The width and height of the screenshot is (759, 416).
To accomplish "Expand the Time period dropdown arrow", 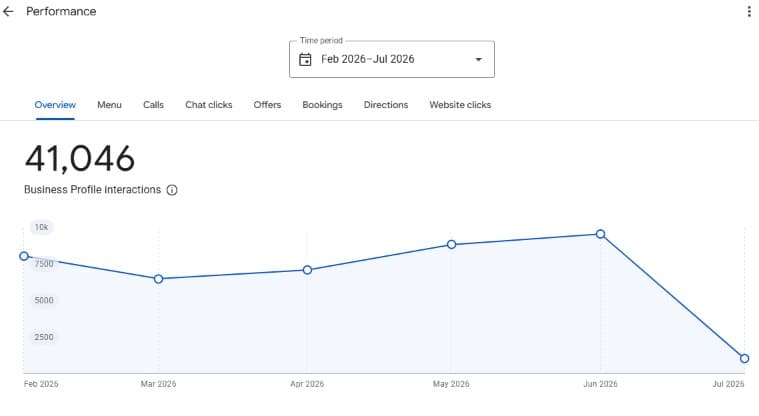I will [x=478, y=60].
